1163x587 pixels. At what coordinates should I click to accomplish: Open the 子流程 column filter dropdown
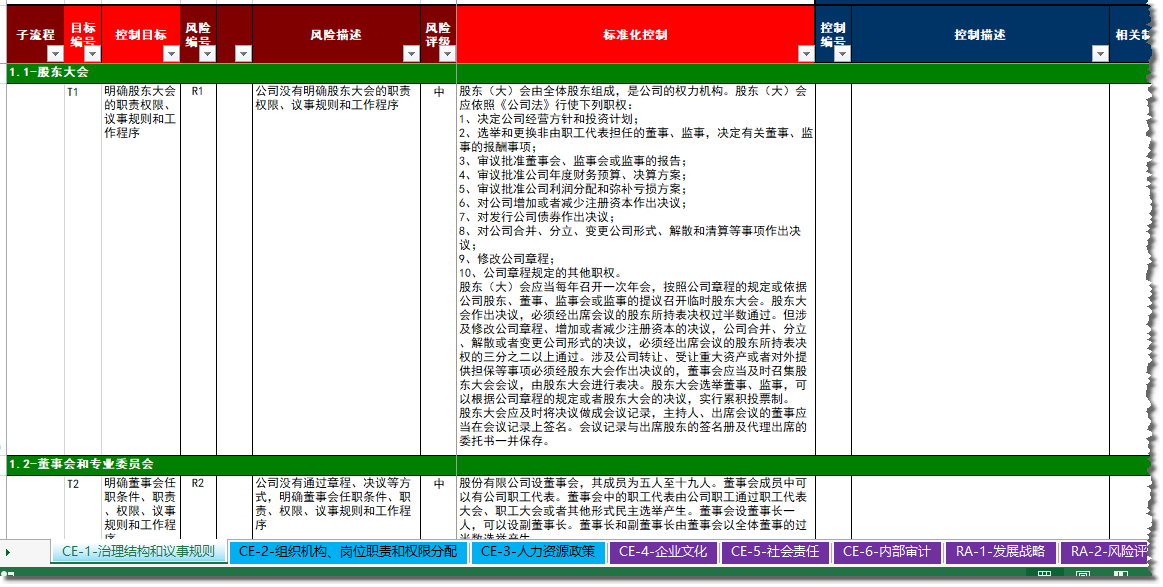click(55, 54)
